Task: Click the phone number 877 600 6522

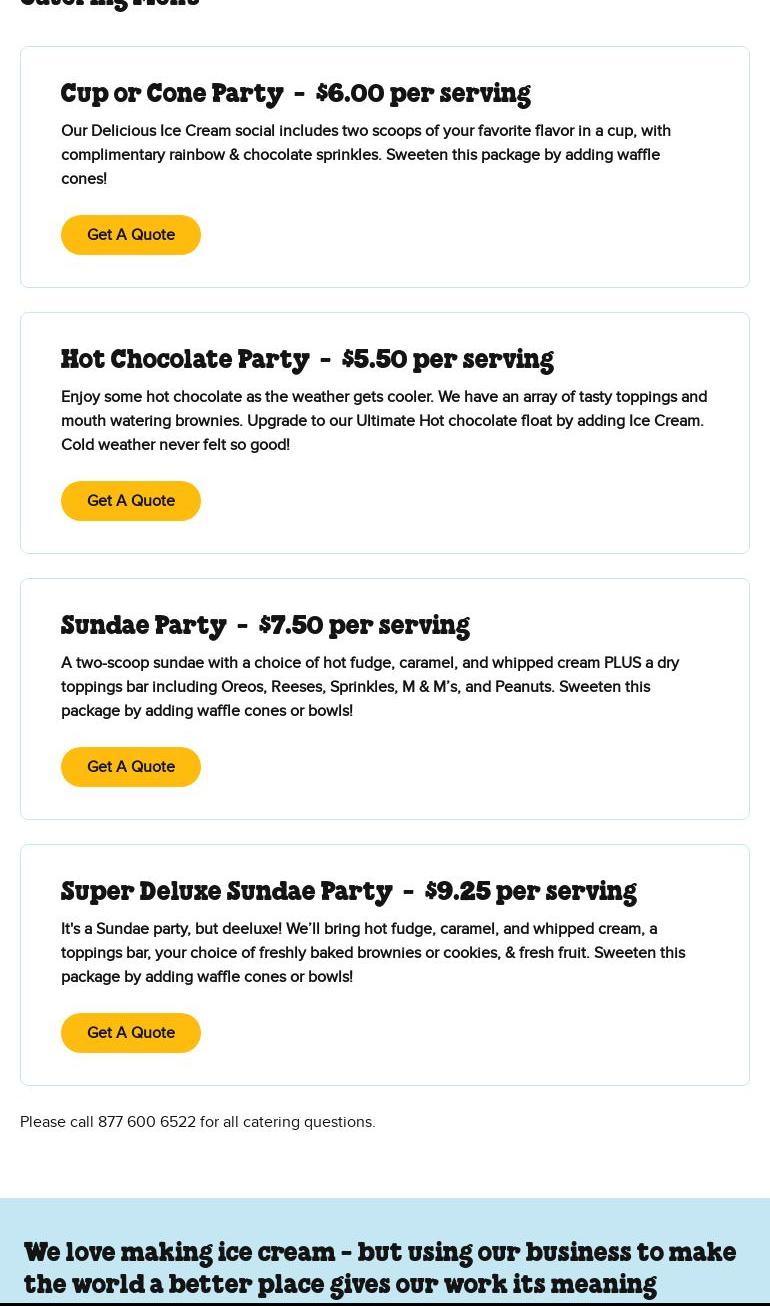Action: click(147, 1122)
